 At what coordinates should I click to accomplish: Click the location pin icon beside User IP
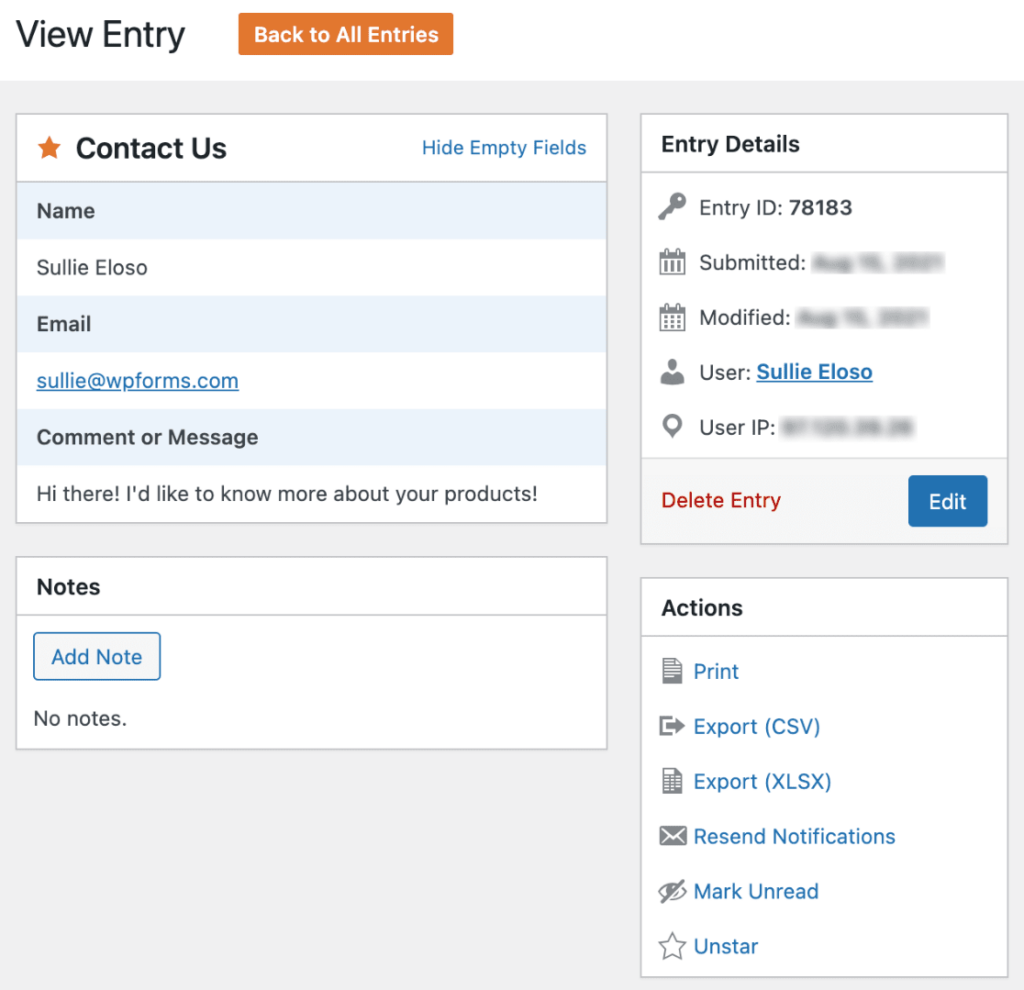[x=674, y=426]
